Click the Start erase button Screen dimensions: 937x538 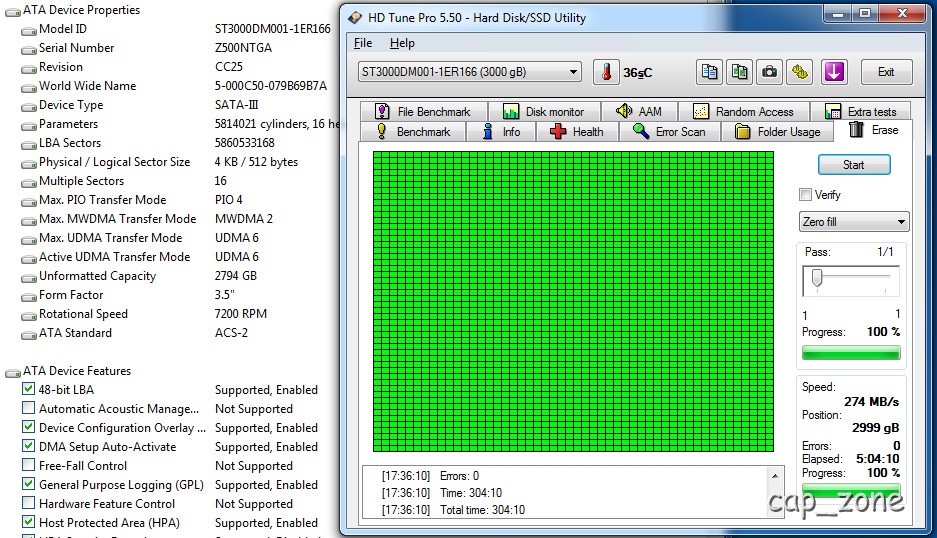(854, 164)
